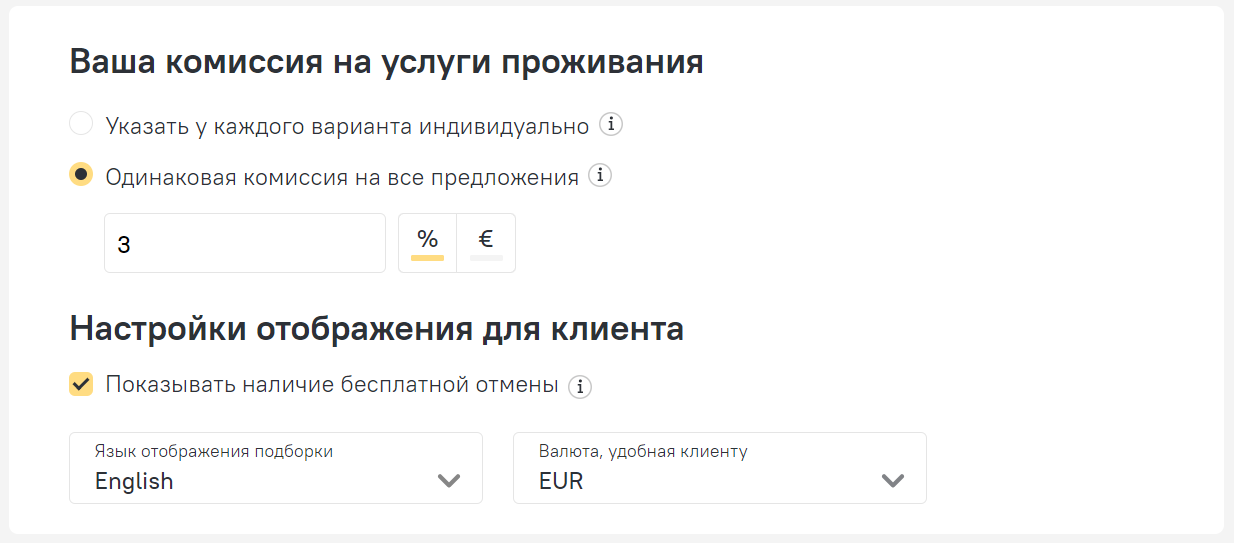Click info icon beside "Одинаковая комиссия на все предложения"
The height and width of the screenshot is (543, 1234).
tap(600, 177)
